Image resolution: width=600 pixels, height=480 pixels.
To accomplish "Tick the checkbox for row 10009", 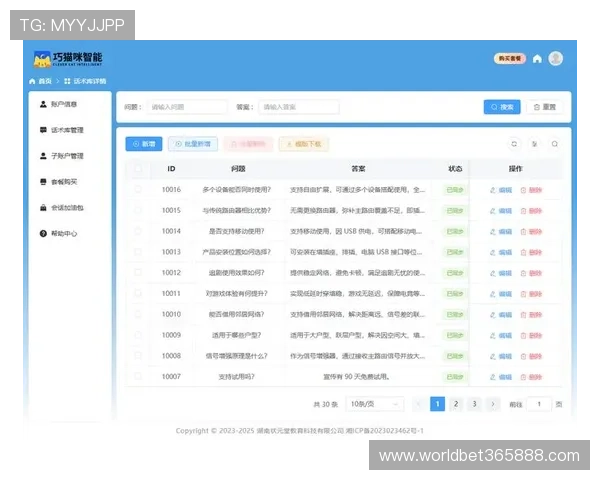I will click(138, 335).
